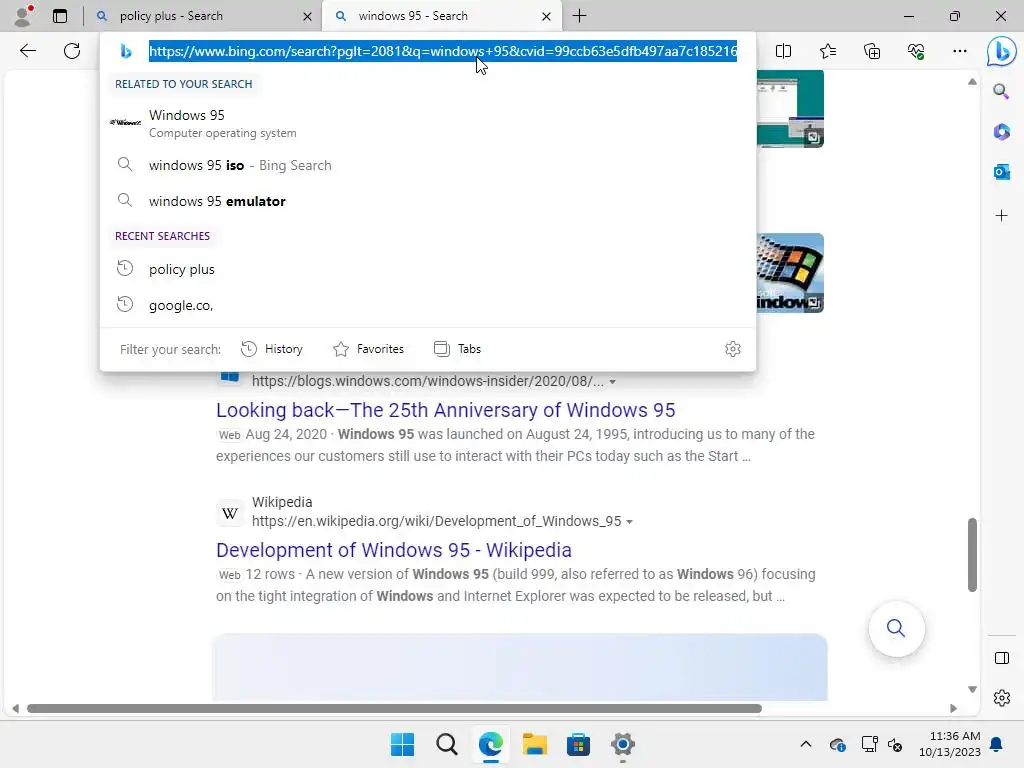Open Looking back 25th Anniversary of Windows 95 link
The height and width of the screenshot is (768, 1024).
[445, 410]
